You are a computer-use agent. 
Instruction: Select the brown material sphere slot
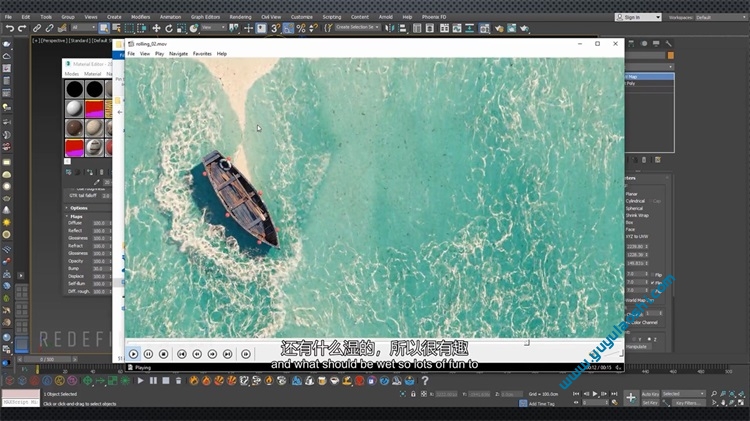(75, 128)
